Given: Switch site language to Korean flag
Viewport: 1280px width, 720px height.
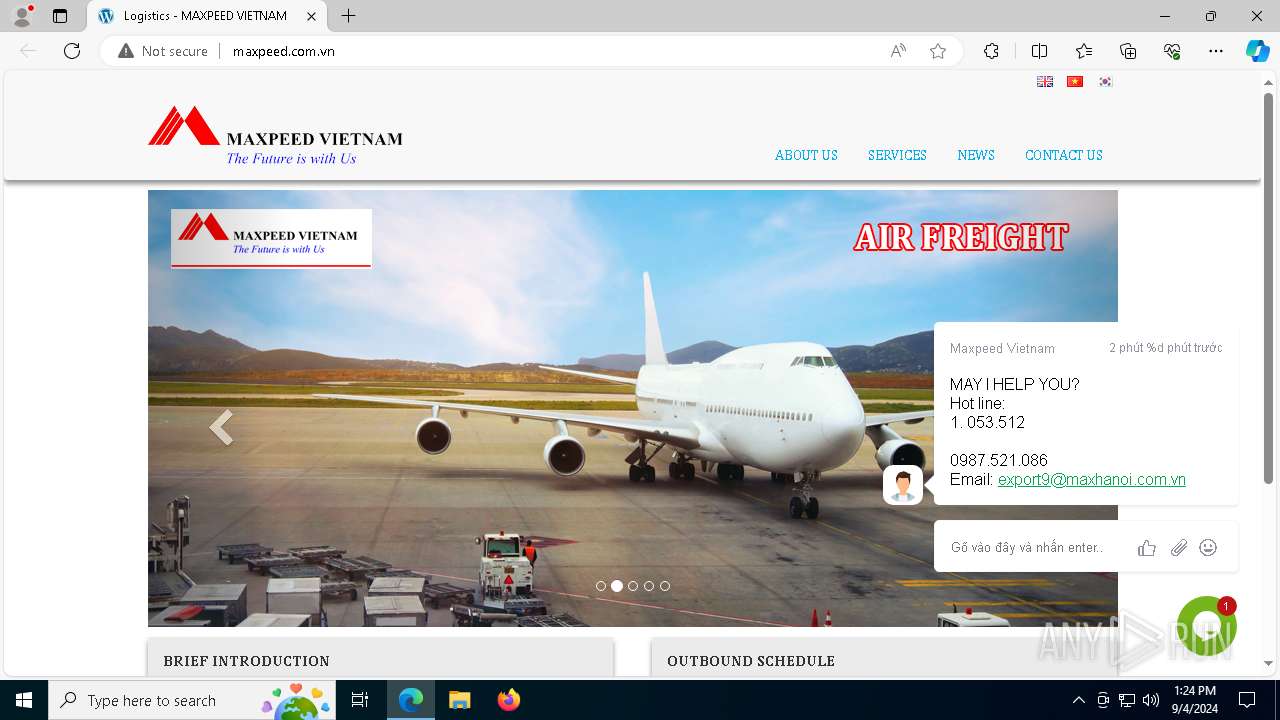Looking at the screenshot, I should click(1105, 82).
